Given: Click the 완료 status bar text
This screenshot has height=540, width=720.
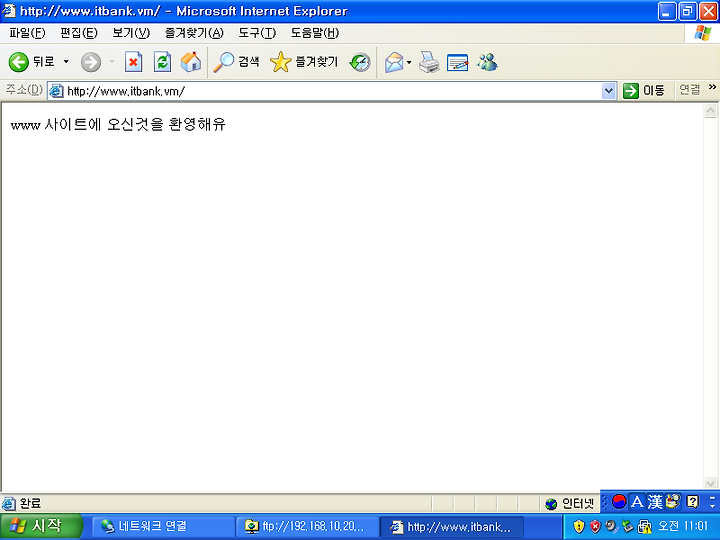Looking at the screenshot, I should point(30,504).
